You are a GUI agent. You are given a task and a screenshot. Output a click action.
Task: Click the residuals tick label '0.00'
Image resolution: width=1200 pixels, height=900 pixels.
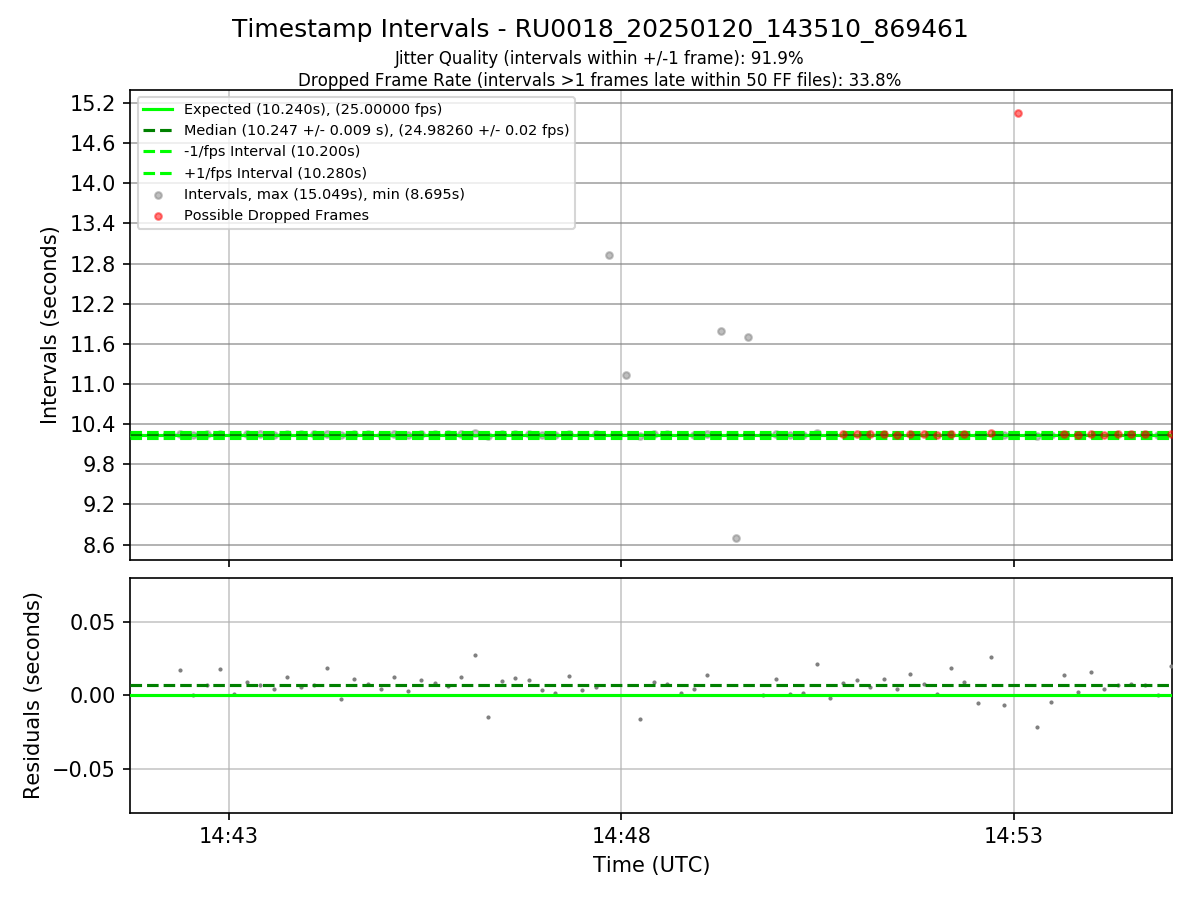coord(95,696)
